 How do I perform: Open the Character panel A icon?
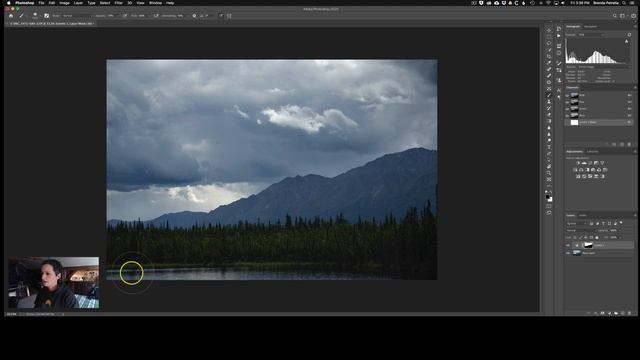click(x=559, y=90)
